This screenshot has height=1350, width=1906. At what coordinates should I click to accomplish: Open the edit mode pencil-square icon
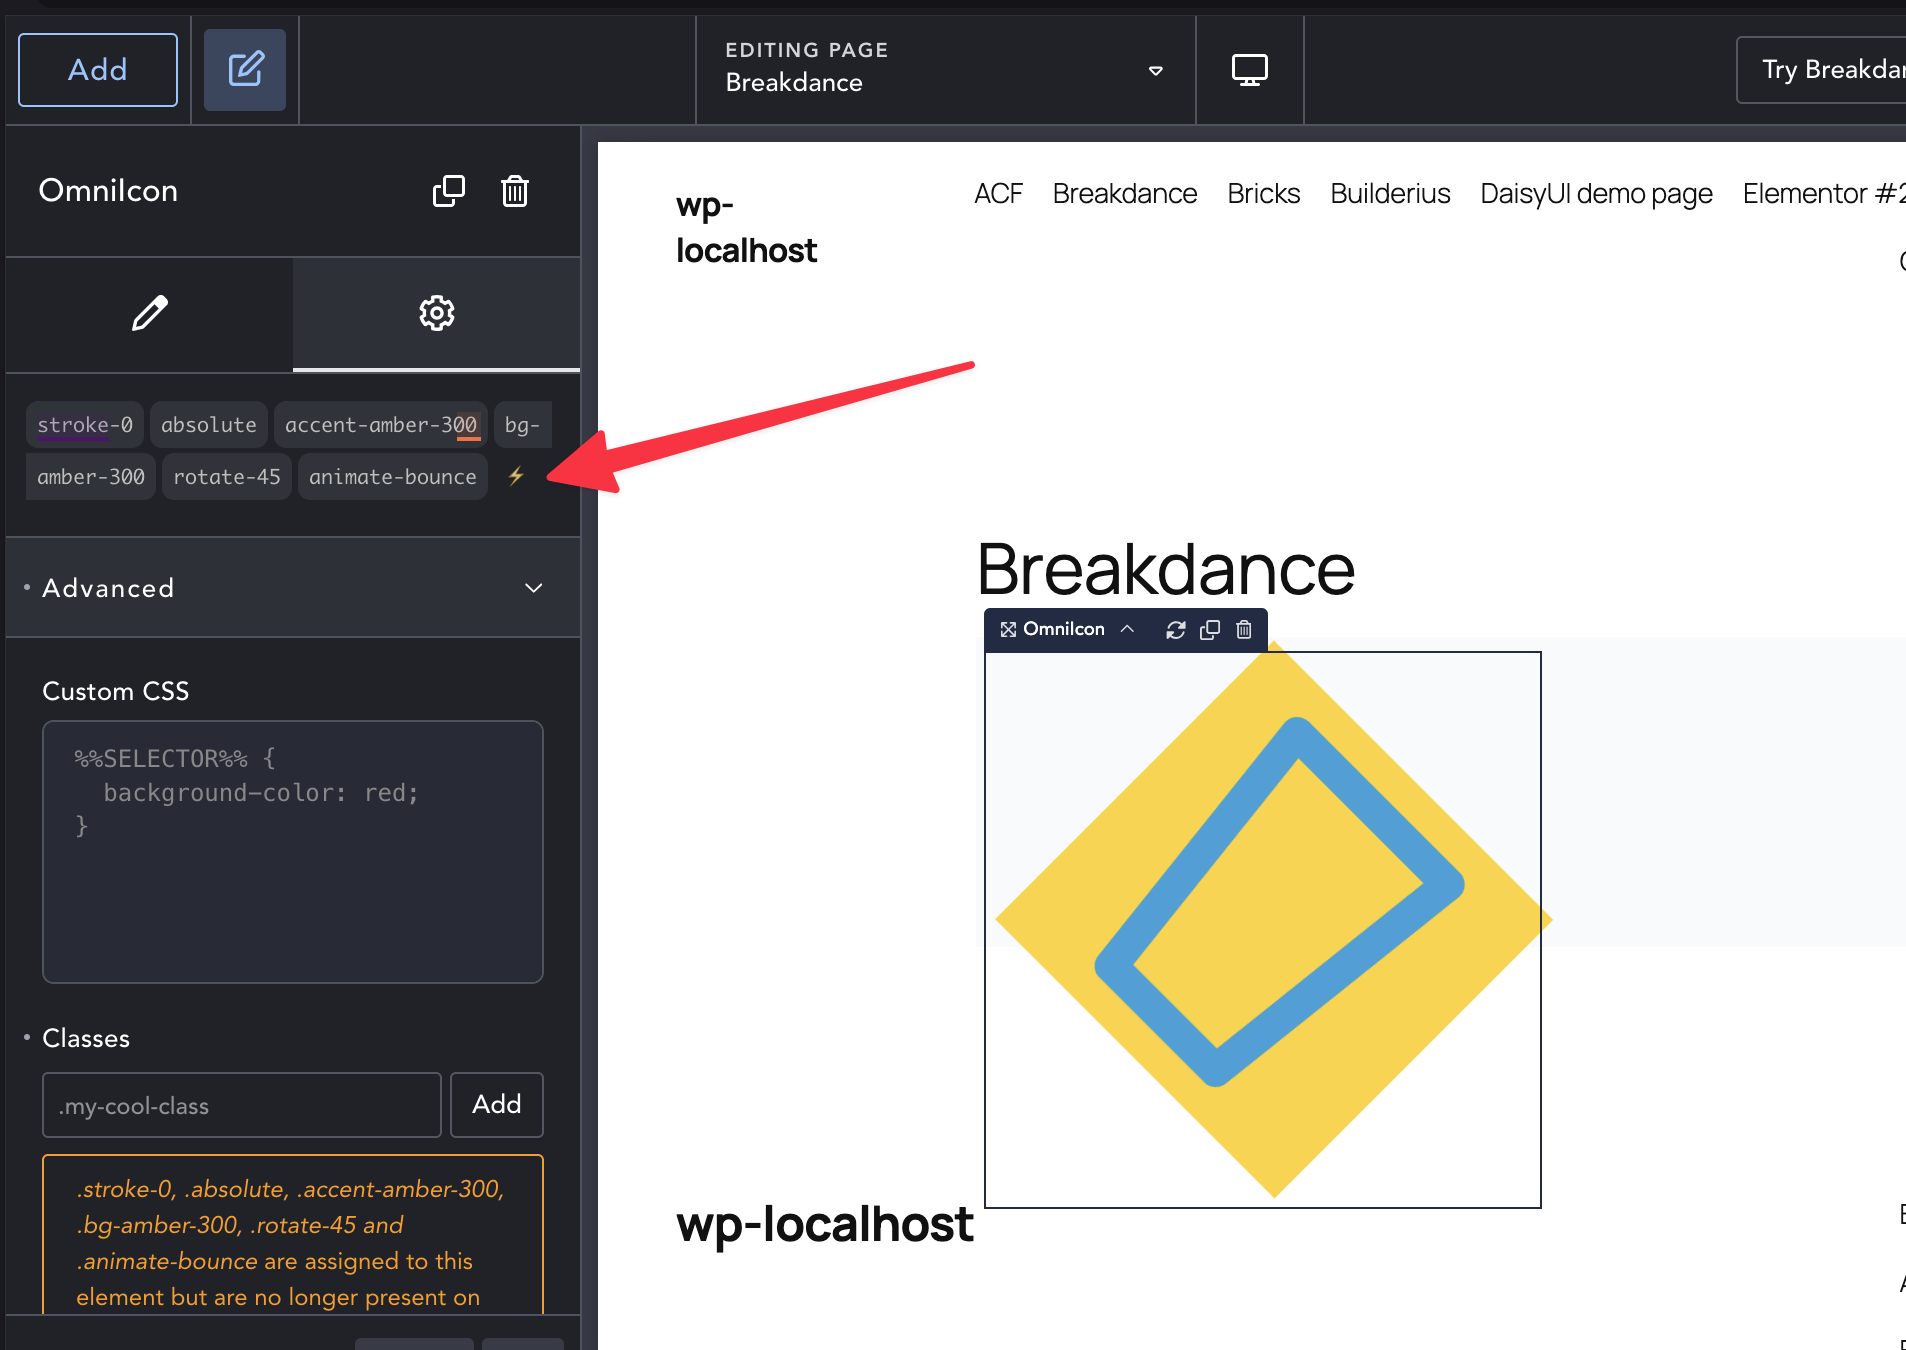pos(245,70)
